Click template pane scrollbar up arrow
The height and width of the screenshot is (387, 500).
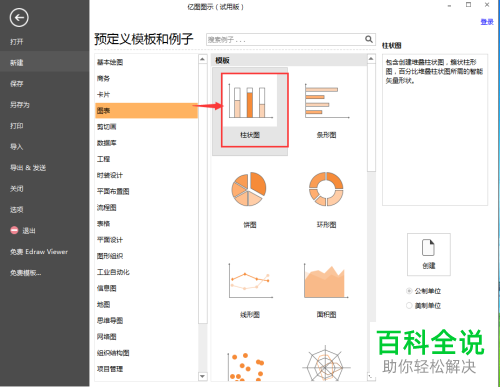tap(371, 59)
